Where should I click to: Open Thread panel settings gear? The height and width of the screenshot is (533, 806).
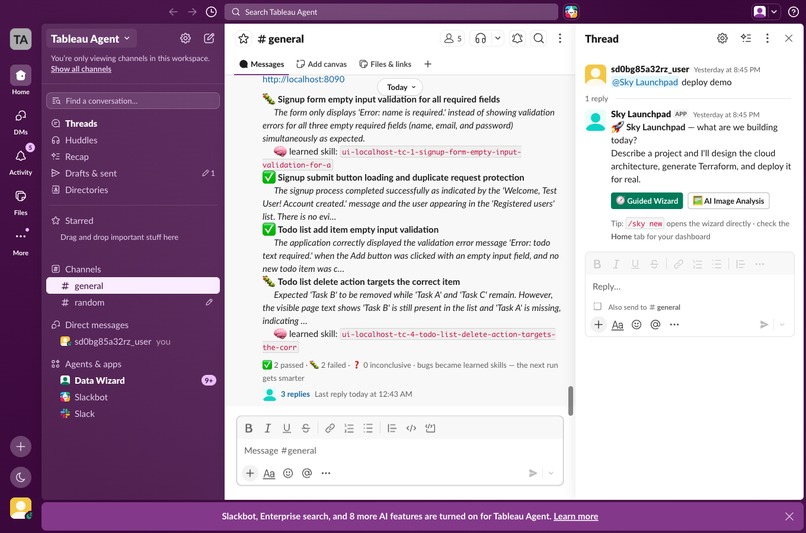[x=722, y=39]
